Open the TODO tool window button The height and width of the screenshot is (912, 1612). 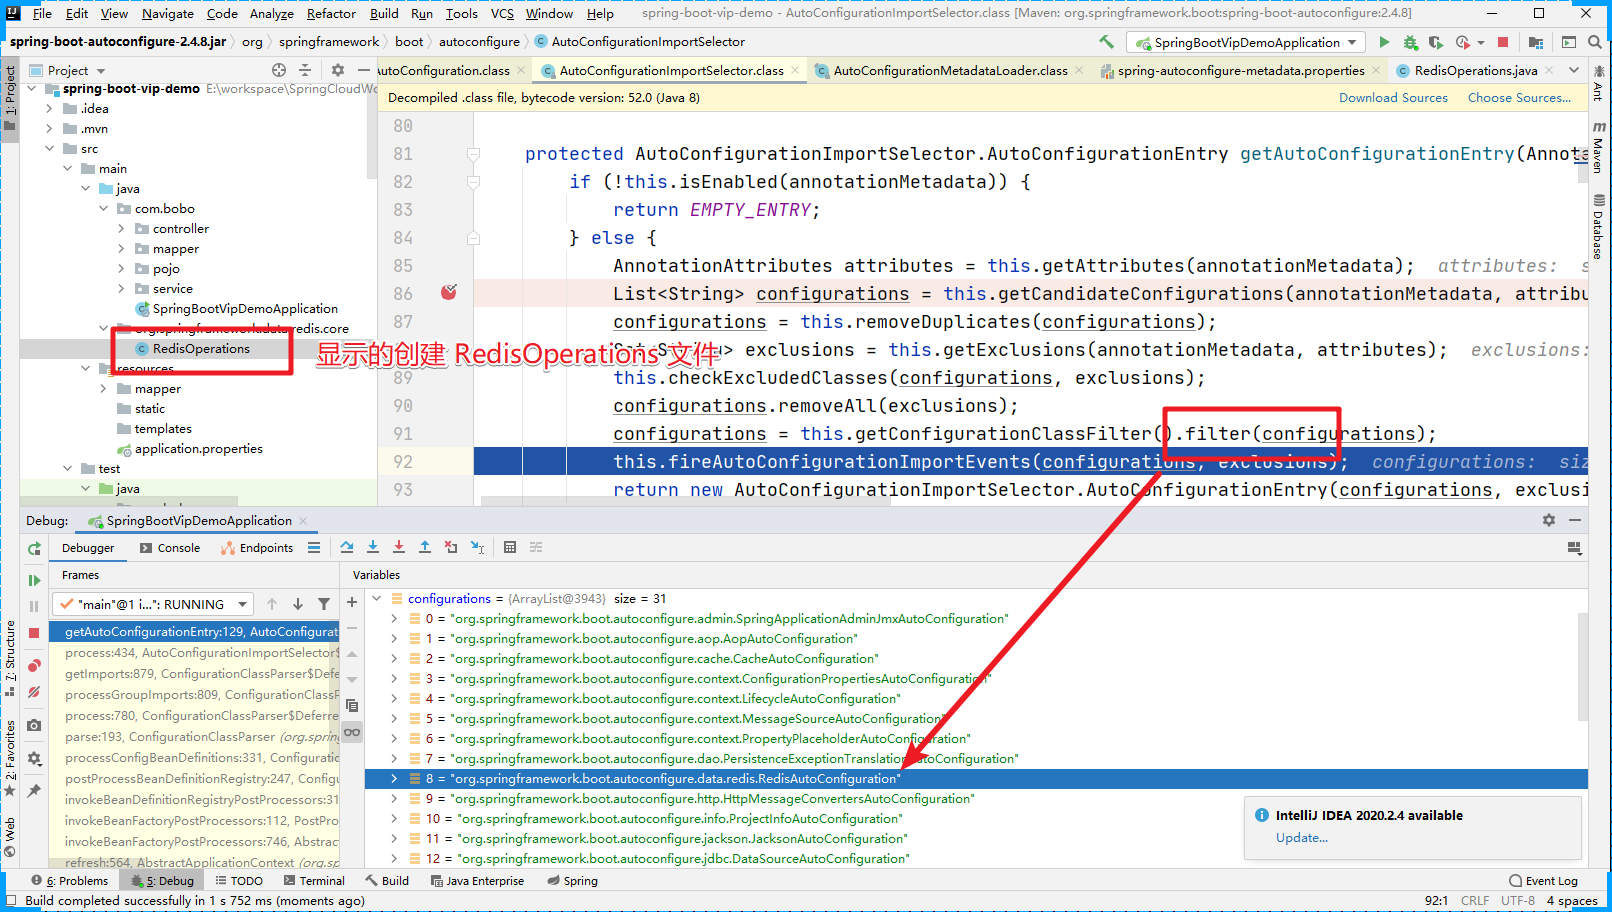pyautogui.click(x=239, y=881)
